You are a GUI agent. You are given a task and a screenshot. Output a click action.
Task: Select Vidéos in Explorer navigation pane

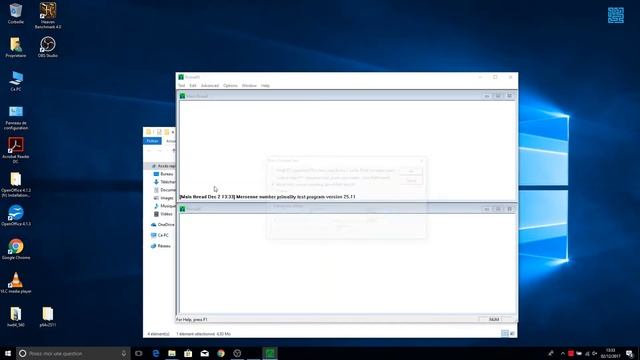[163, 214]
